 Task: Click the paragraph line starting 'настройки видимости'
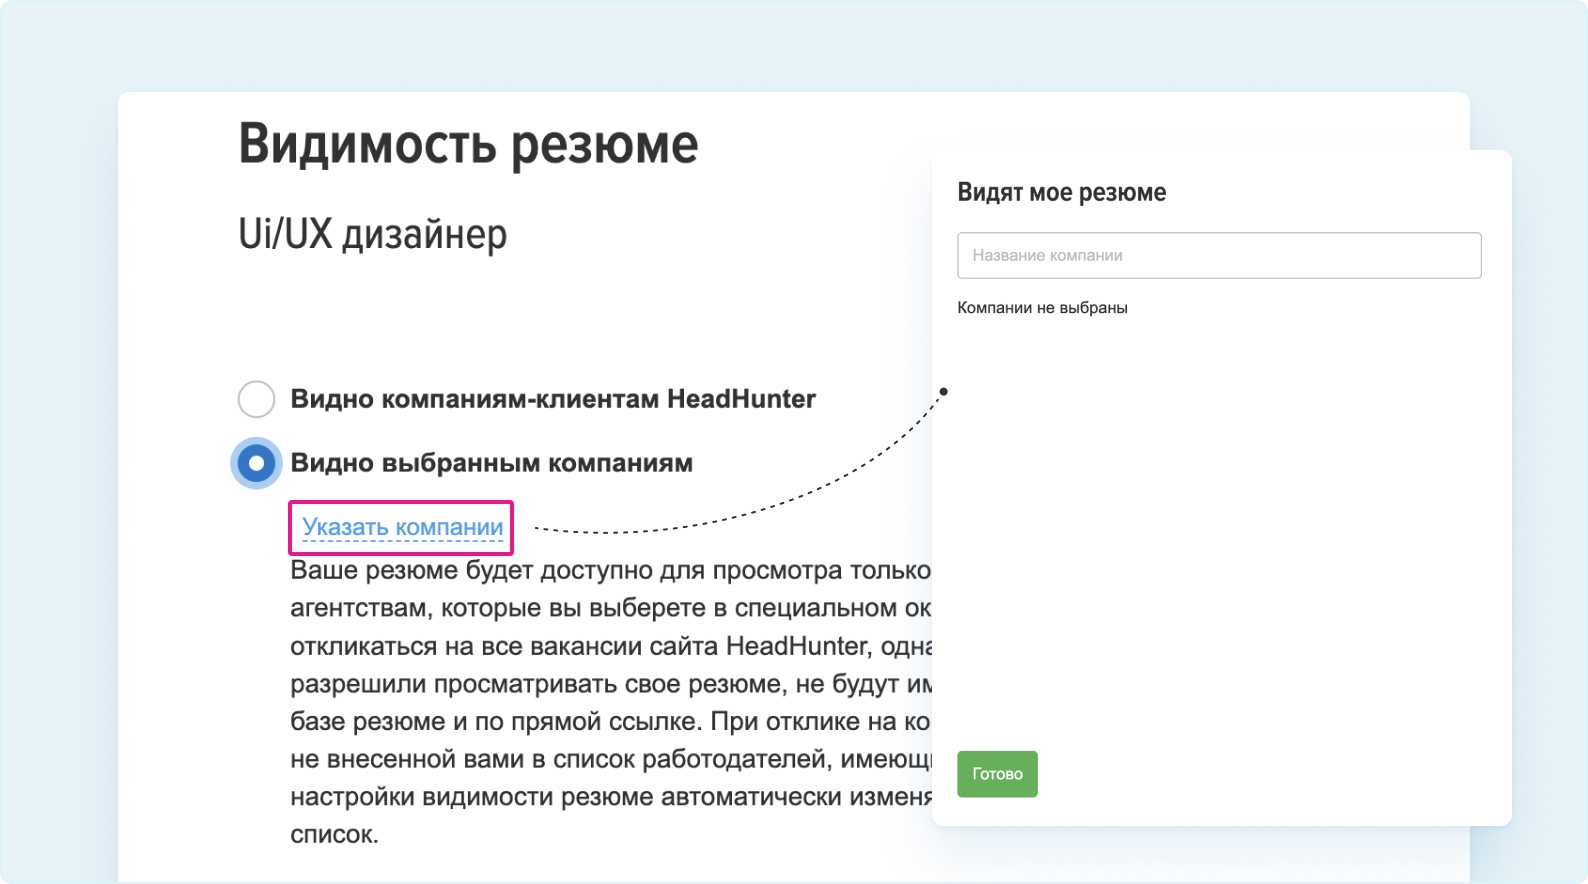tap(610, 797)
